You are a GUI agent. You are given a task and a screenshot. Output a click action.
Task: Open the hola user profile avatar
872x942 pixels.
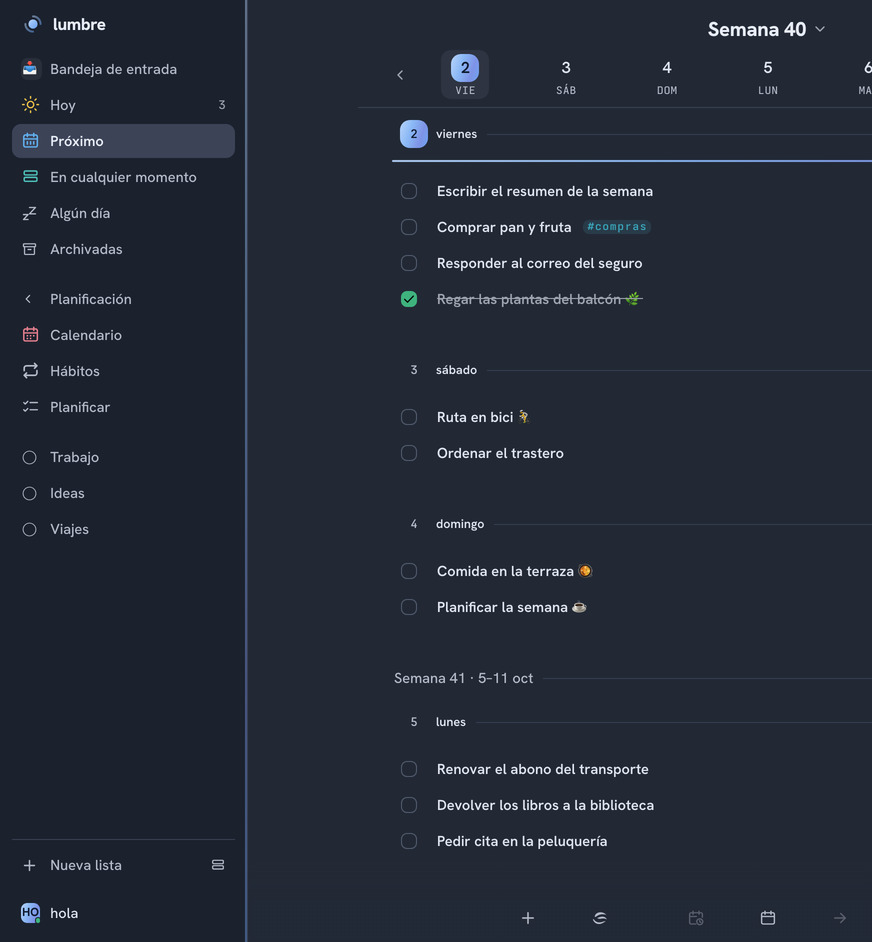(x=30, y=913)
